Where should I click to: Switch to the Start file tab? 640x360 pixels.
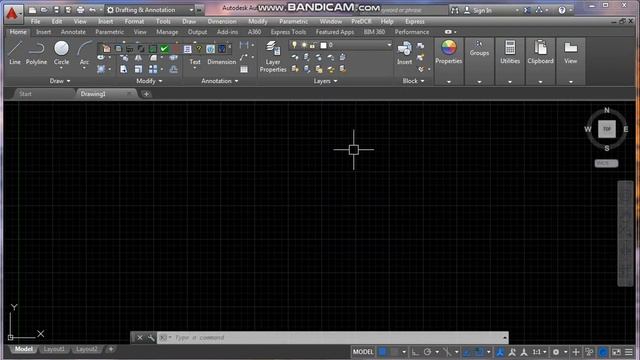(x=25, y=94)
